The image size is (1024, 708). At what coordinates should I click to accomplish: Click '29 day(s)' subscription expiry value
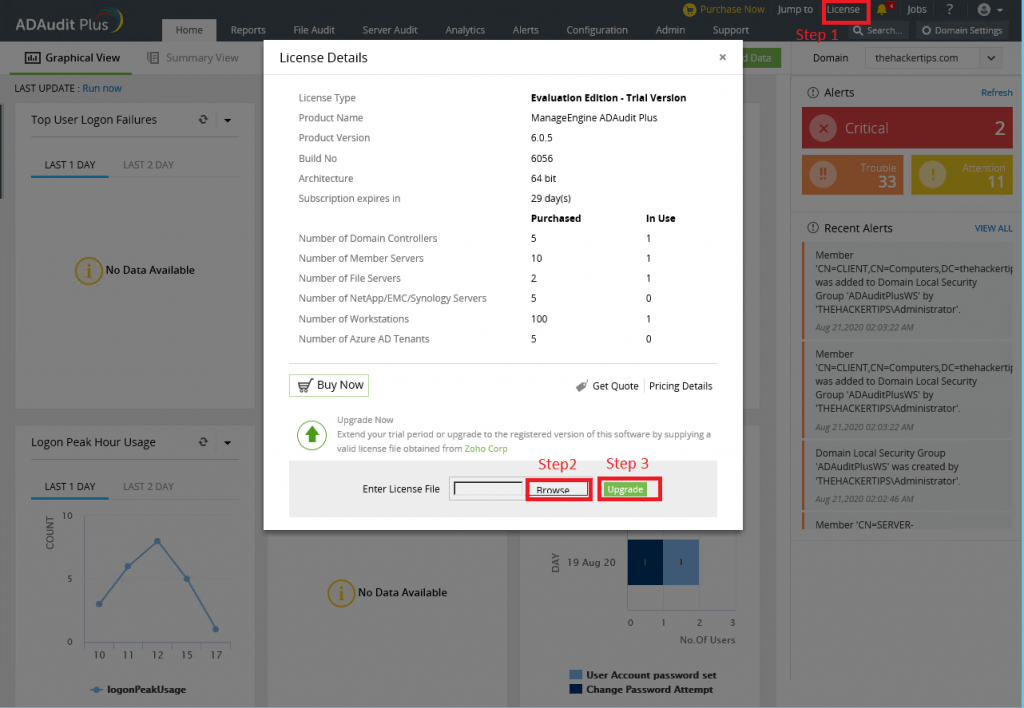pos(551,199)
